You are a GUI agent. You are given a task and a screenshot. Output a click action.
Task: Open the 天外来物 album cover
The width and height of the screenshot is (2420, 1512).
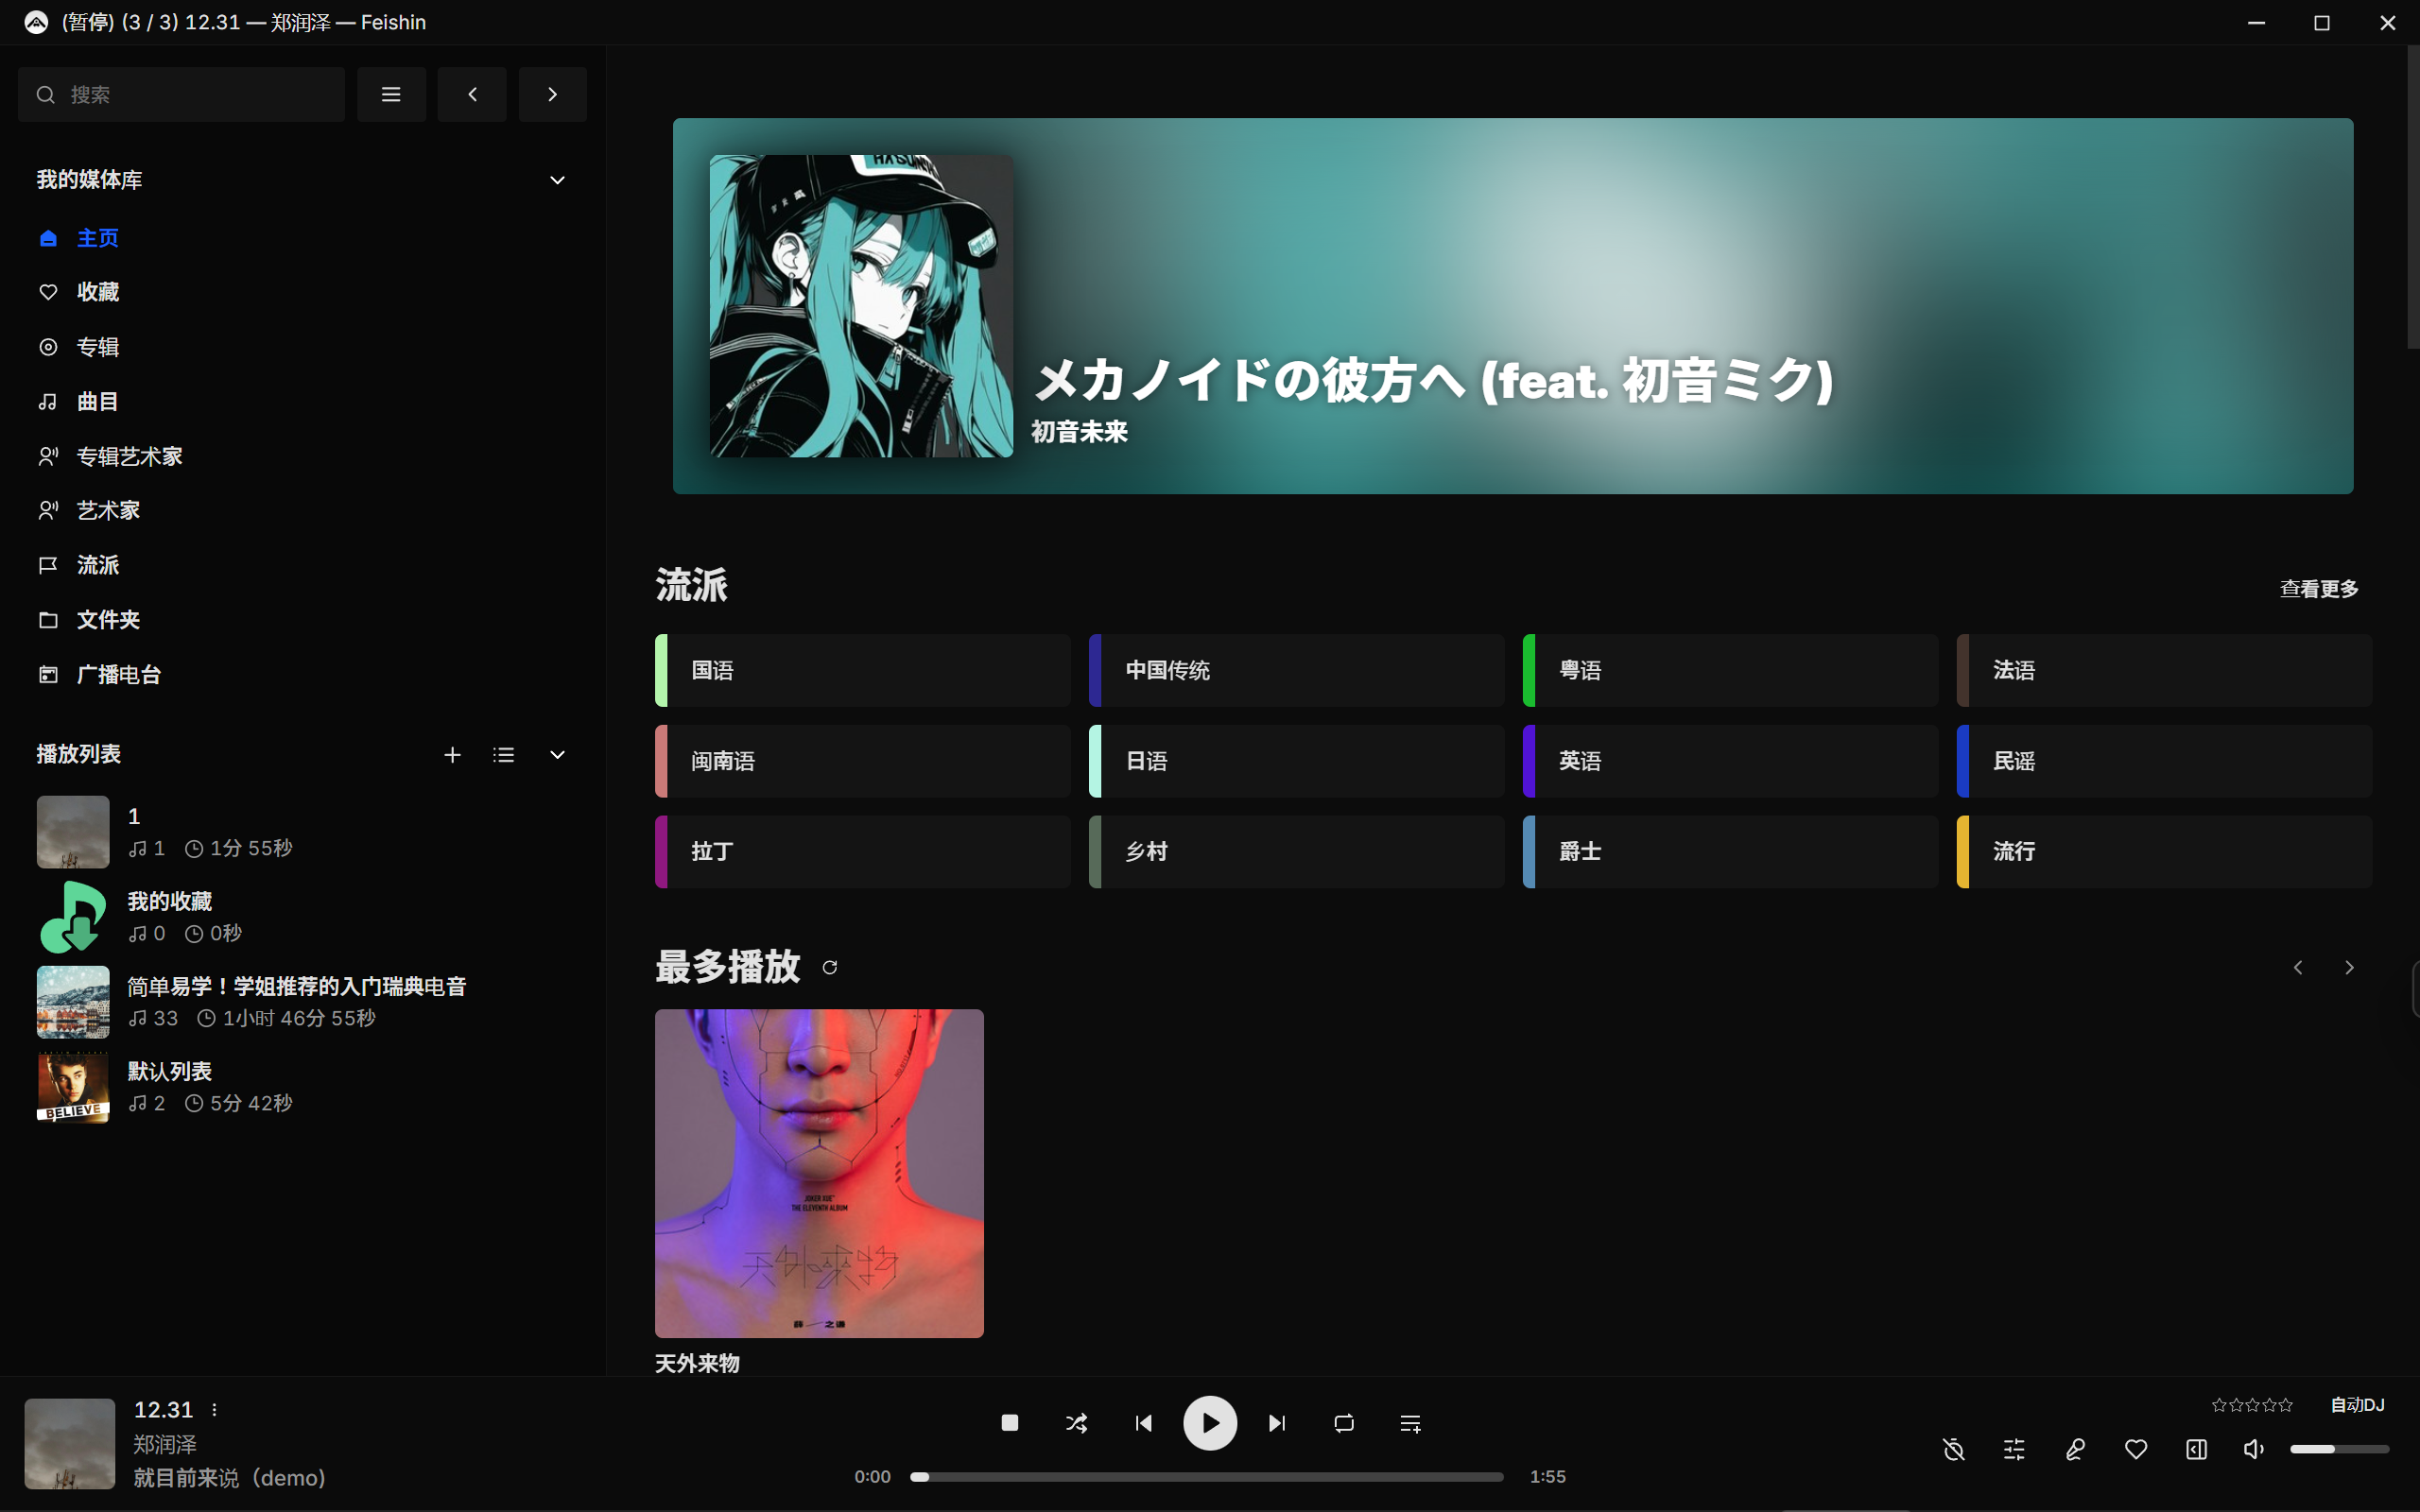point(819,1173)
